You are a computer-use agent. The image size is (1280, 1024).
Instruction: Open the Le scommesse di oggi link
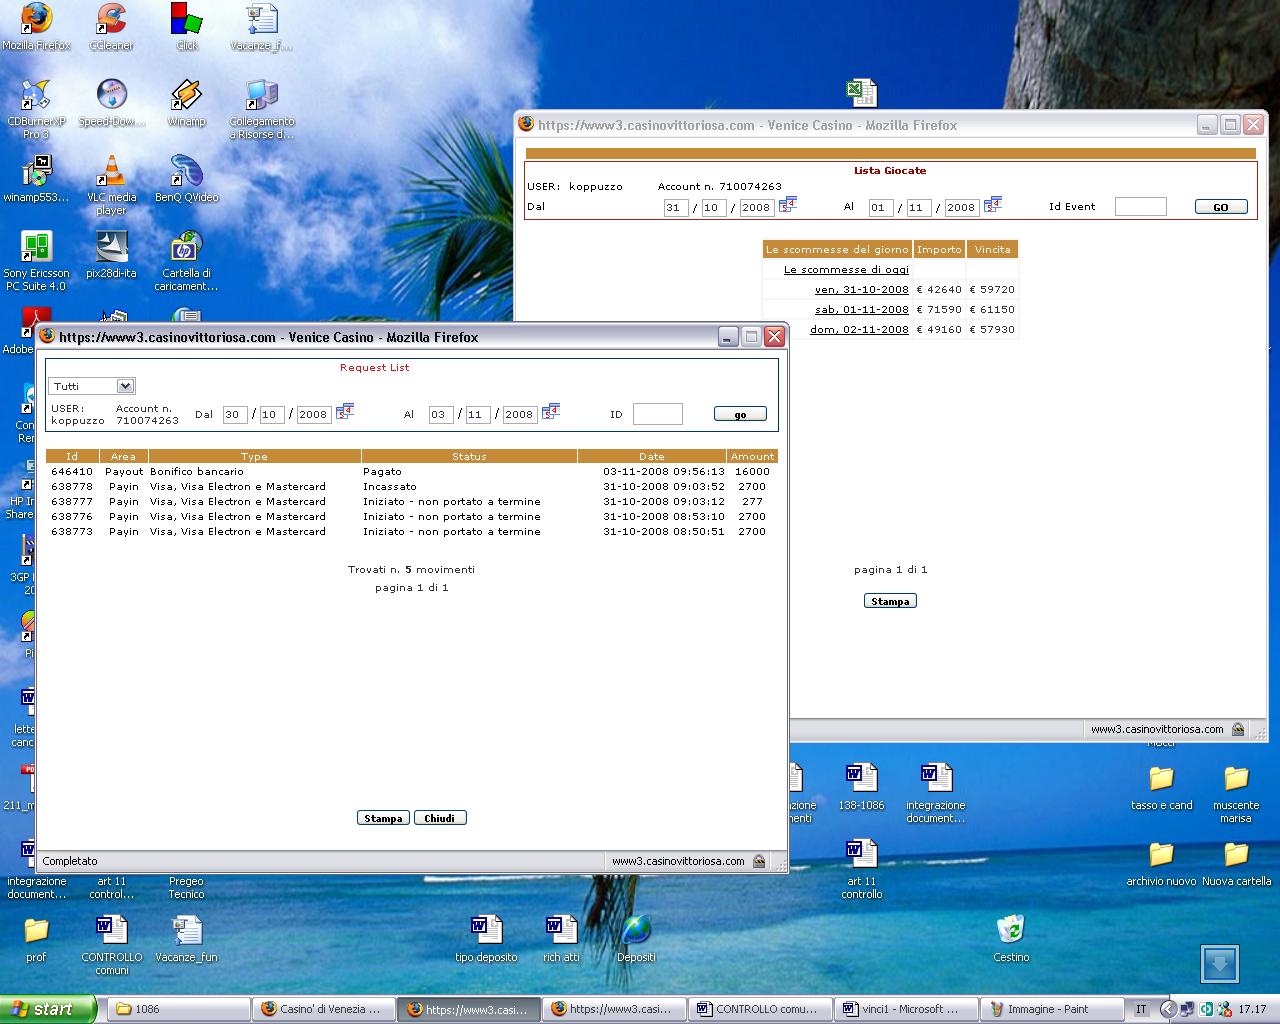click(x=846, y=269)
